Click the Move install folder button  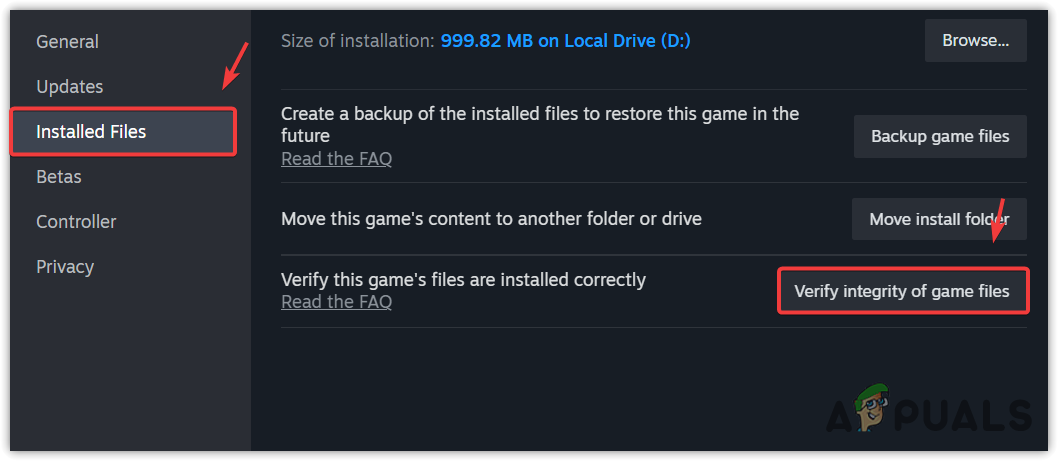pos(939,219)
